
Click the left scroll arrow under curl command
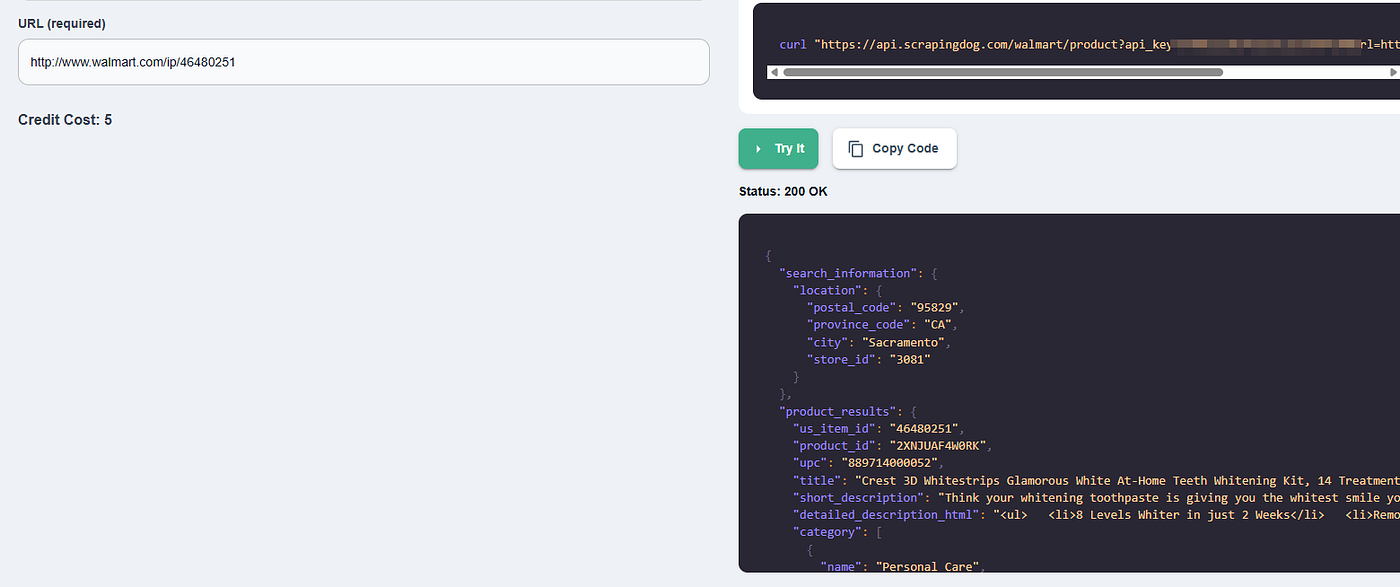[773, 72]
